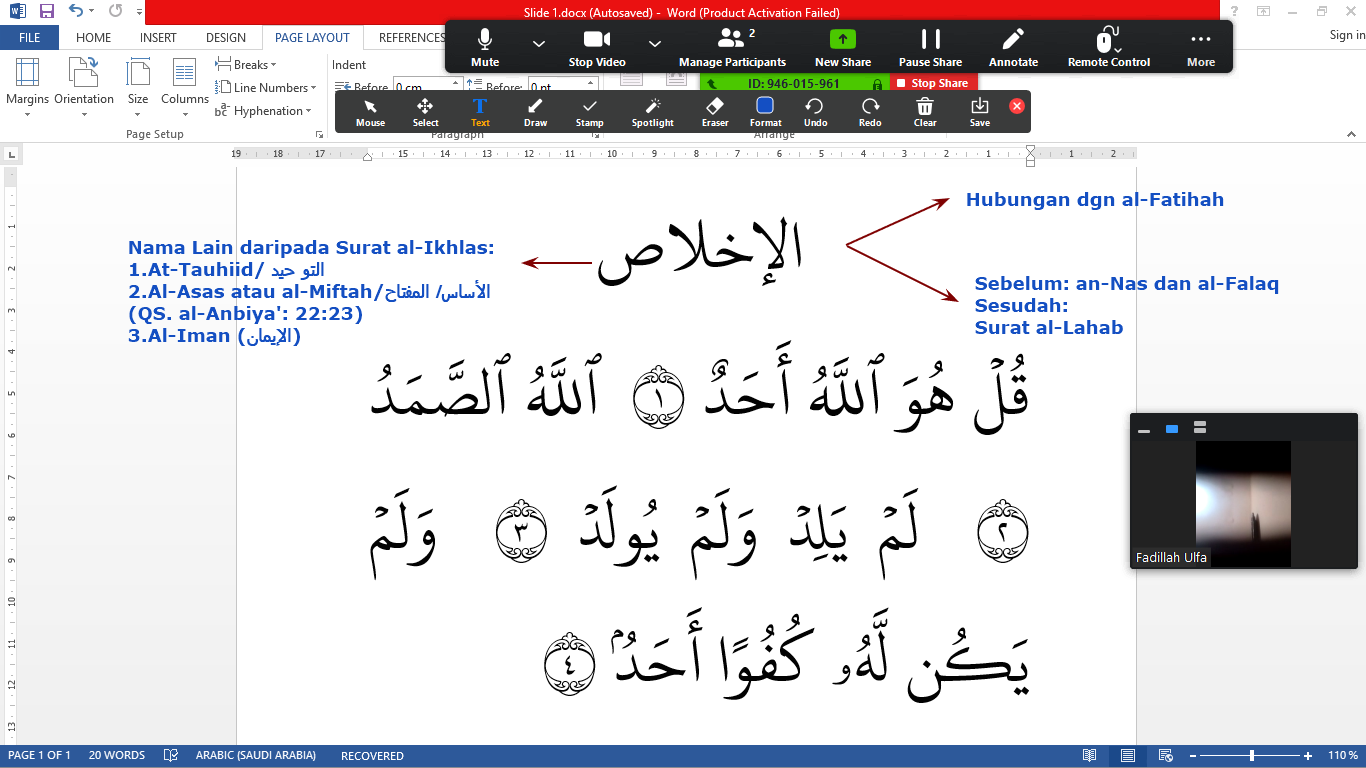Expand the Hyphenation dropdown

click(x=264, y=111)
